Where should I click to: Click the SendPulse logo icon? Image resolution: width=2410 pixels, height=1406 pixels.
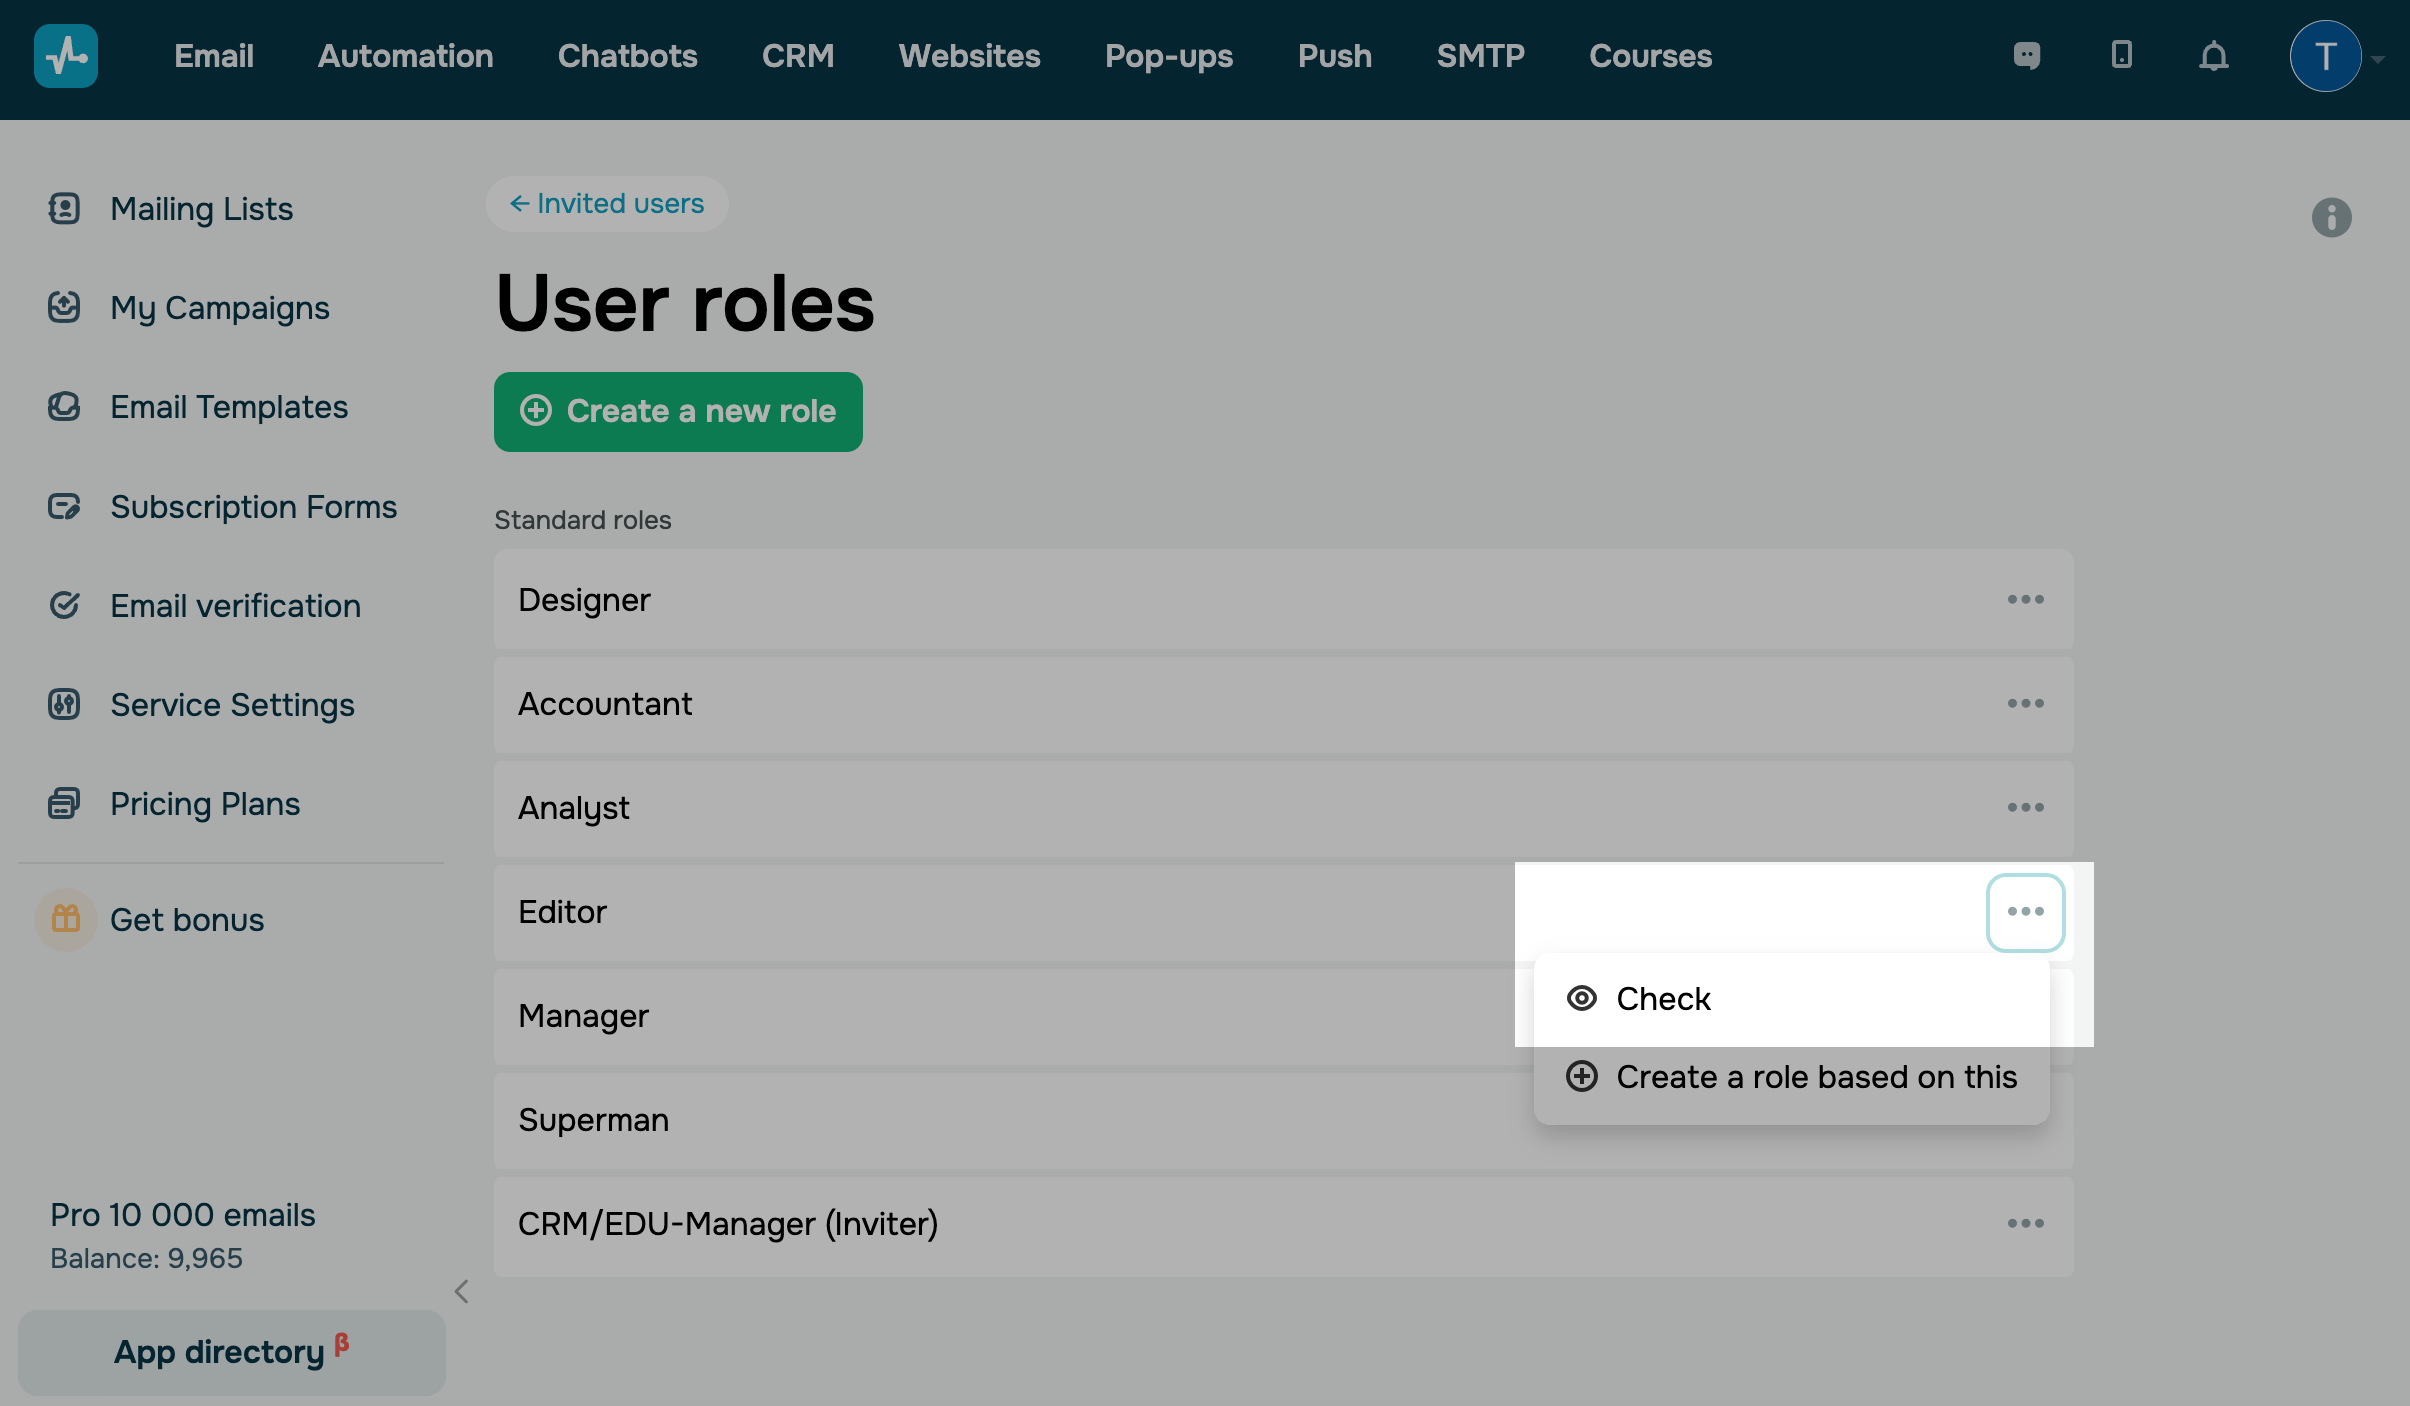click(66, 56)
